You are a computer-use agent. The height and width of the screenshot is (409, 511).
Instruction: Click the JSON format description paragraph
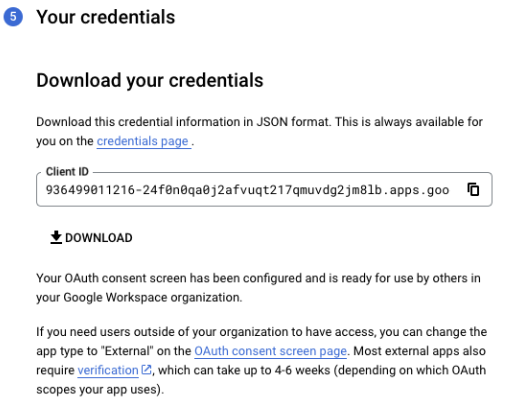coord(259,131)
